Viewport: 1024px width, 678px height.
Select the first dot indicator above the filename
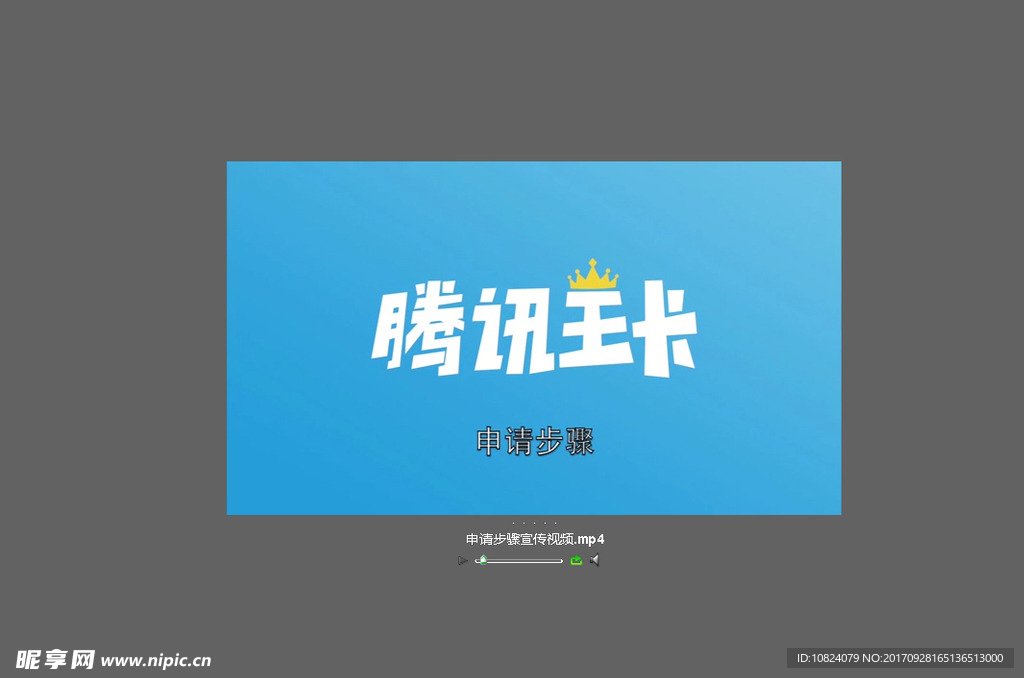514,523
